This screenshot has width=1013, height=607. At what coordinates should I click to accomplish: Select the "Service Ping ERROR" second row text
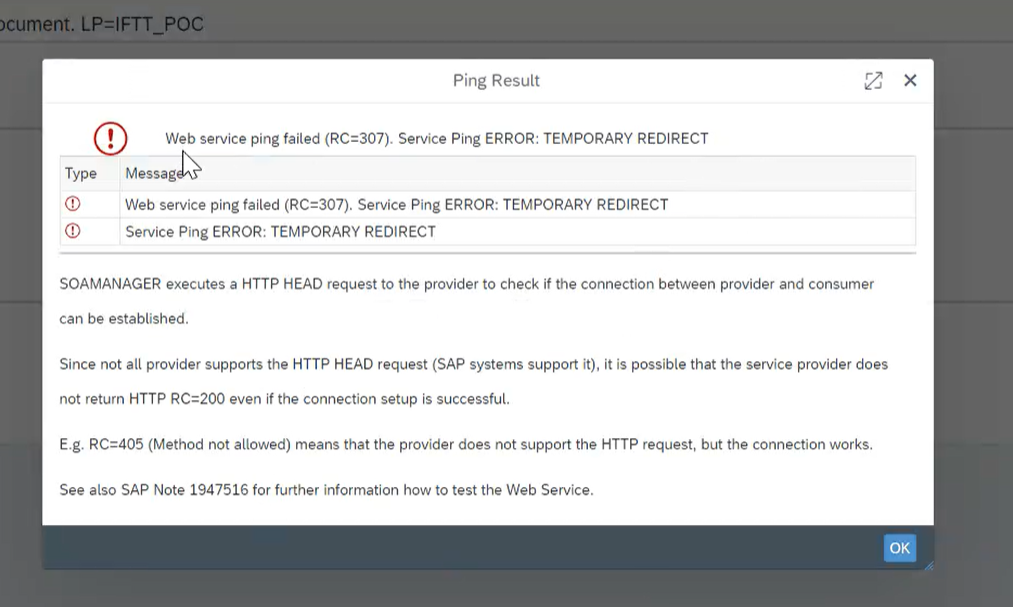pyautogui.click(x=280, y=231)
